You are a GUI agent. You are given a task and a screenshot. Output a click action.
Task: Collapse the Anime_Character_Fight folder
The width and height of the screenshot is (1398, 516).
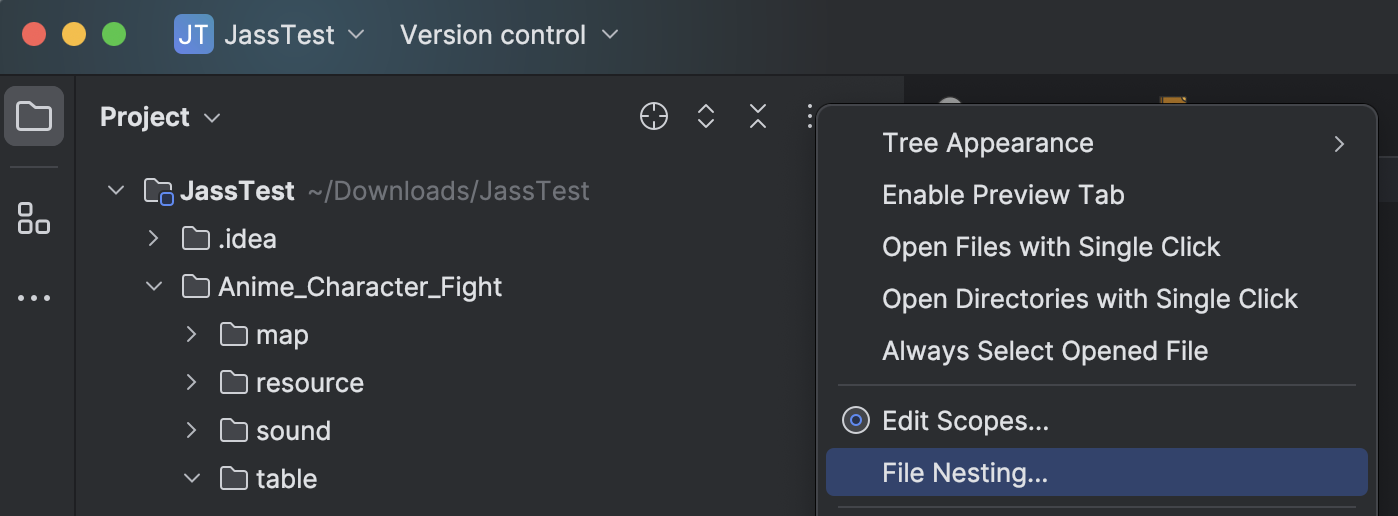[154, 288]
